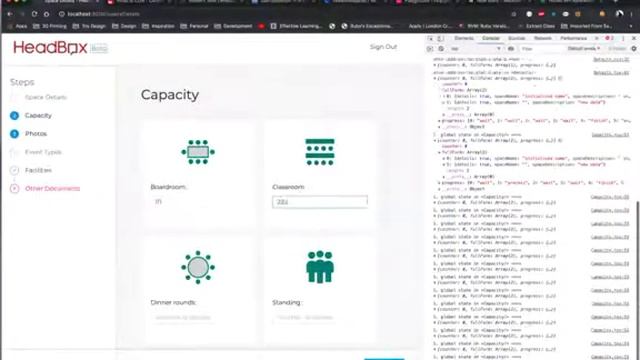The height and width of the screenshot is (360, 640).
Task: Open the Default levels dropdown
Action: click(x=584, y=49)
